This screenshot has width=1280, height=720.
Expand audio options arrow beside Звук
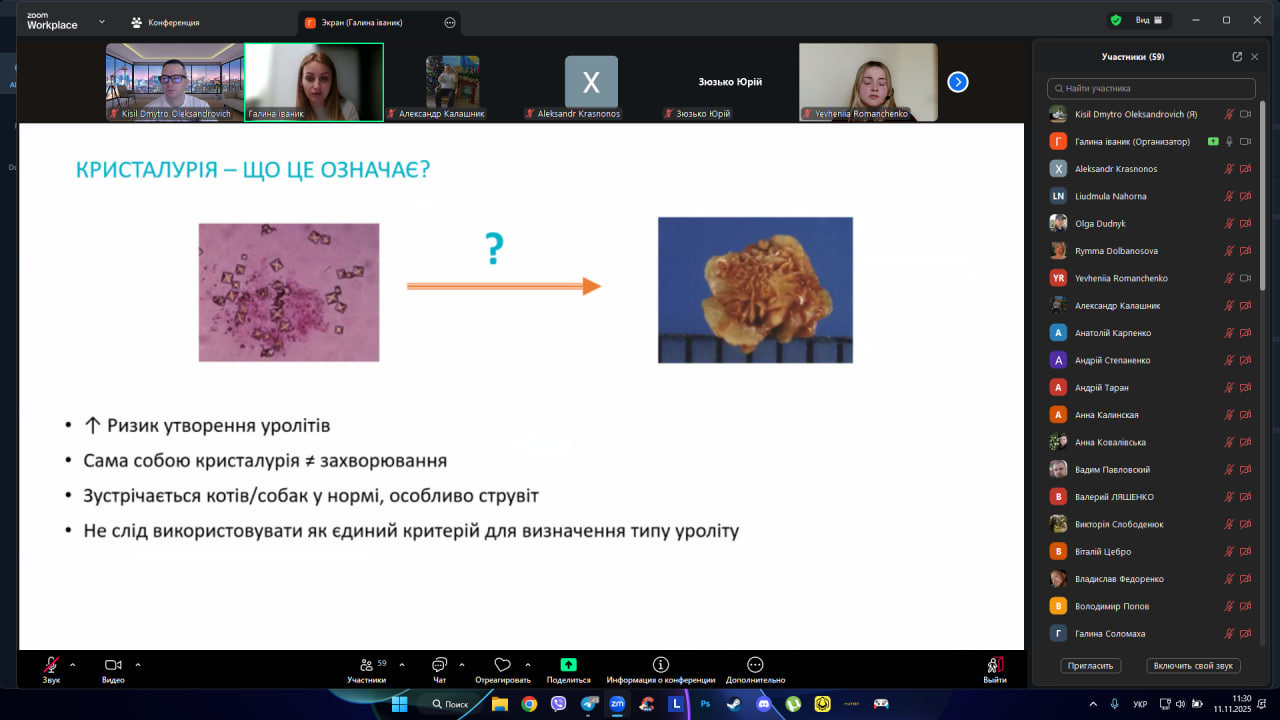[72, 664]
